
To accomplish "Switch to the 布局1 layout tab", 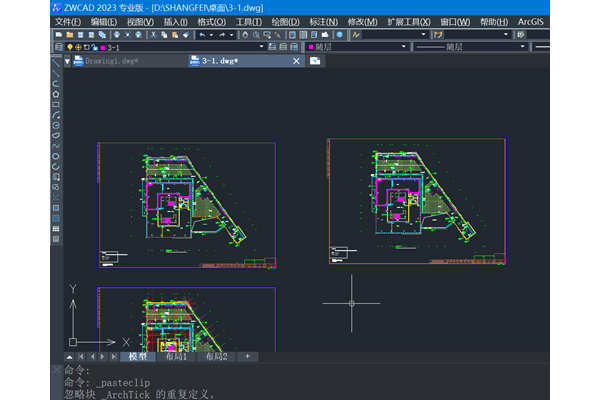I will click(x=176, y=356).
